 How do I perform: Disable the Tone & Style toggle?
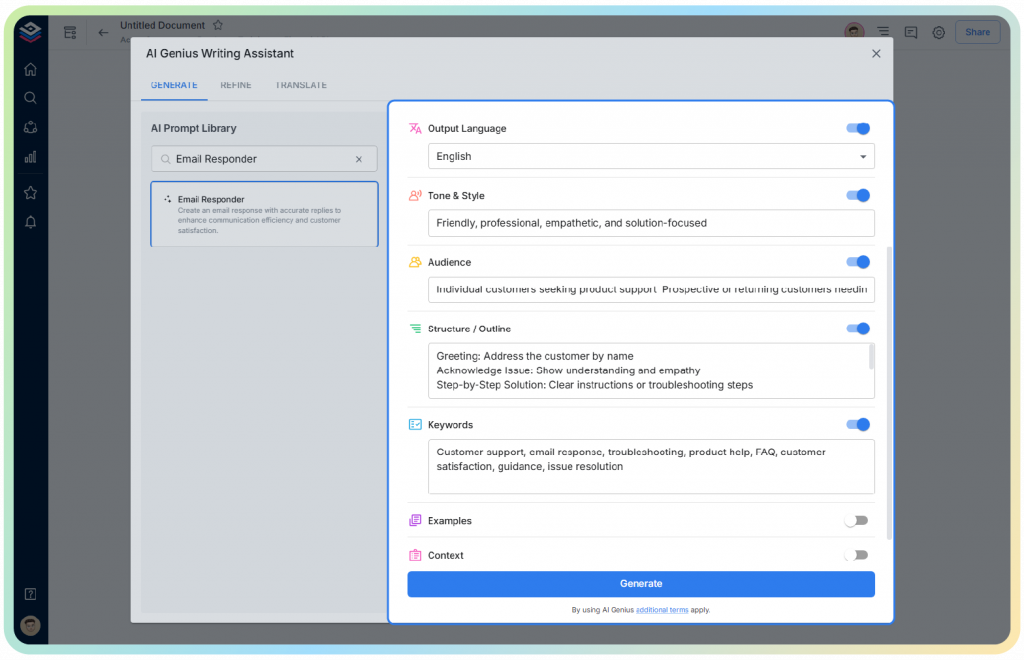tap(857, 195)
